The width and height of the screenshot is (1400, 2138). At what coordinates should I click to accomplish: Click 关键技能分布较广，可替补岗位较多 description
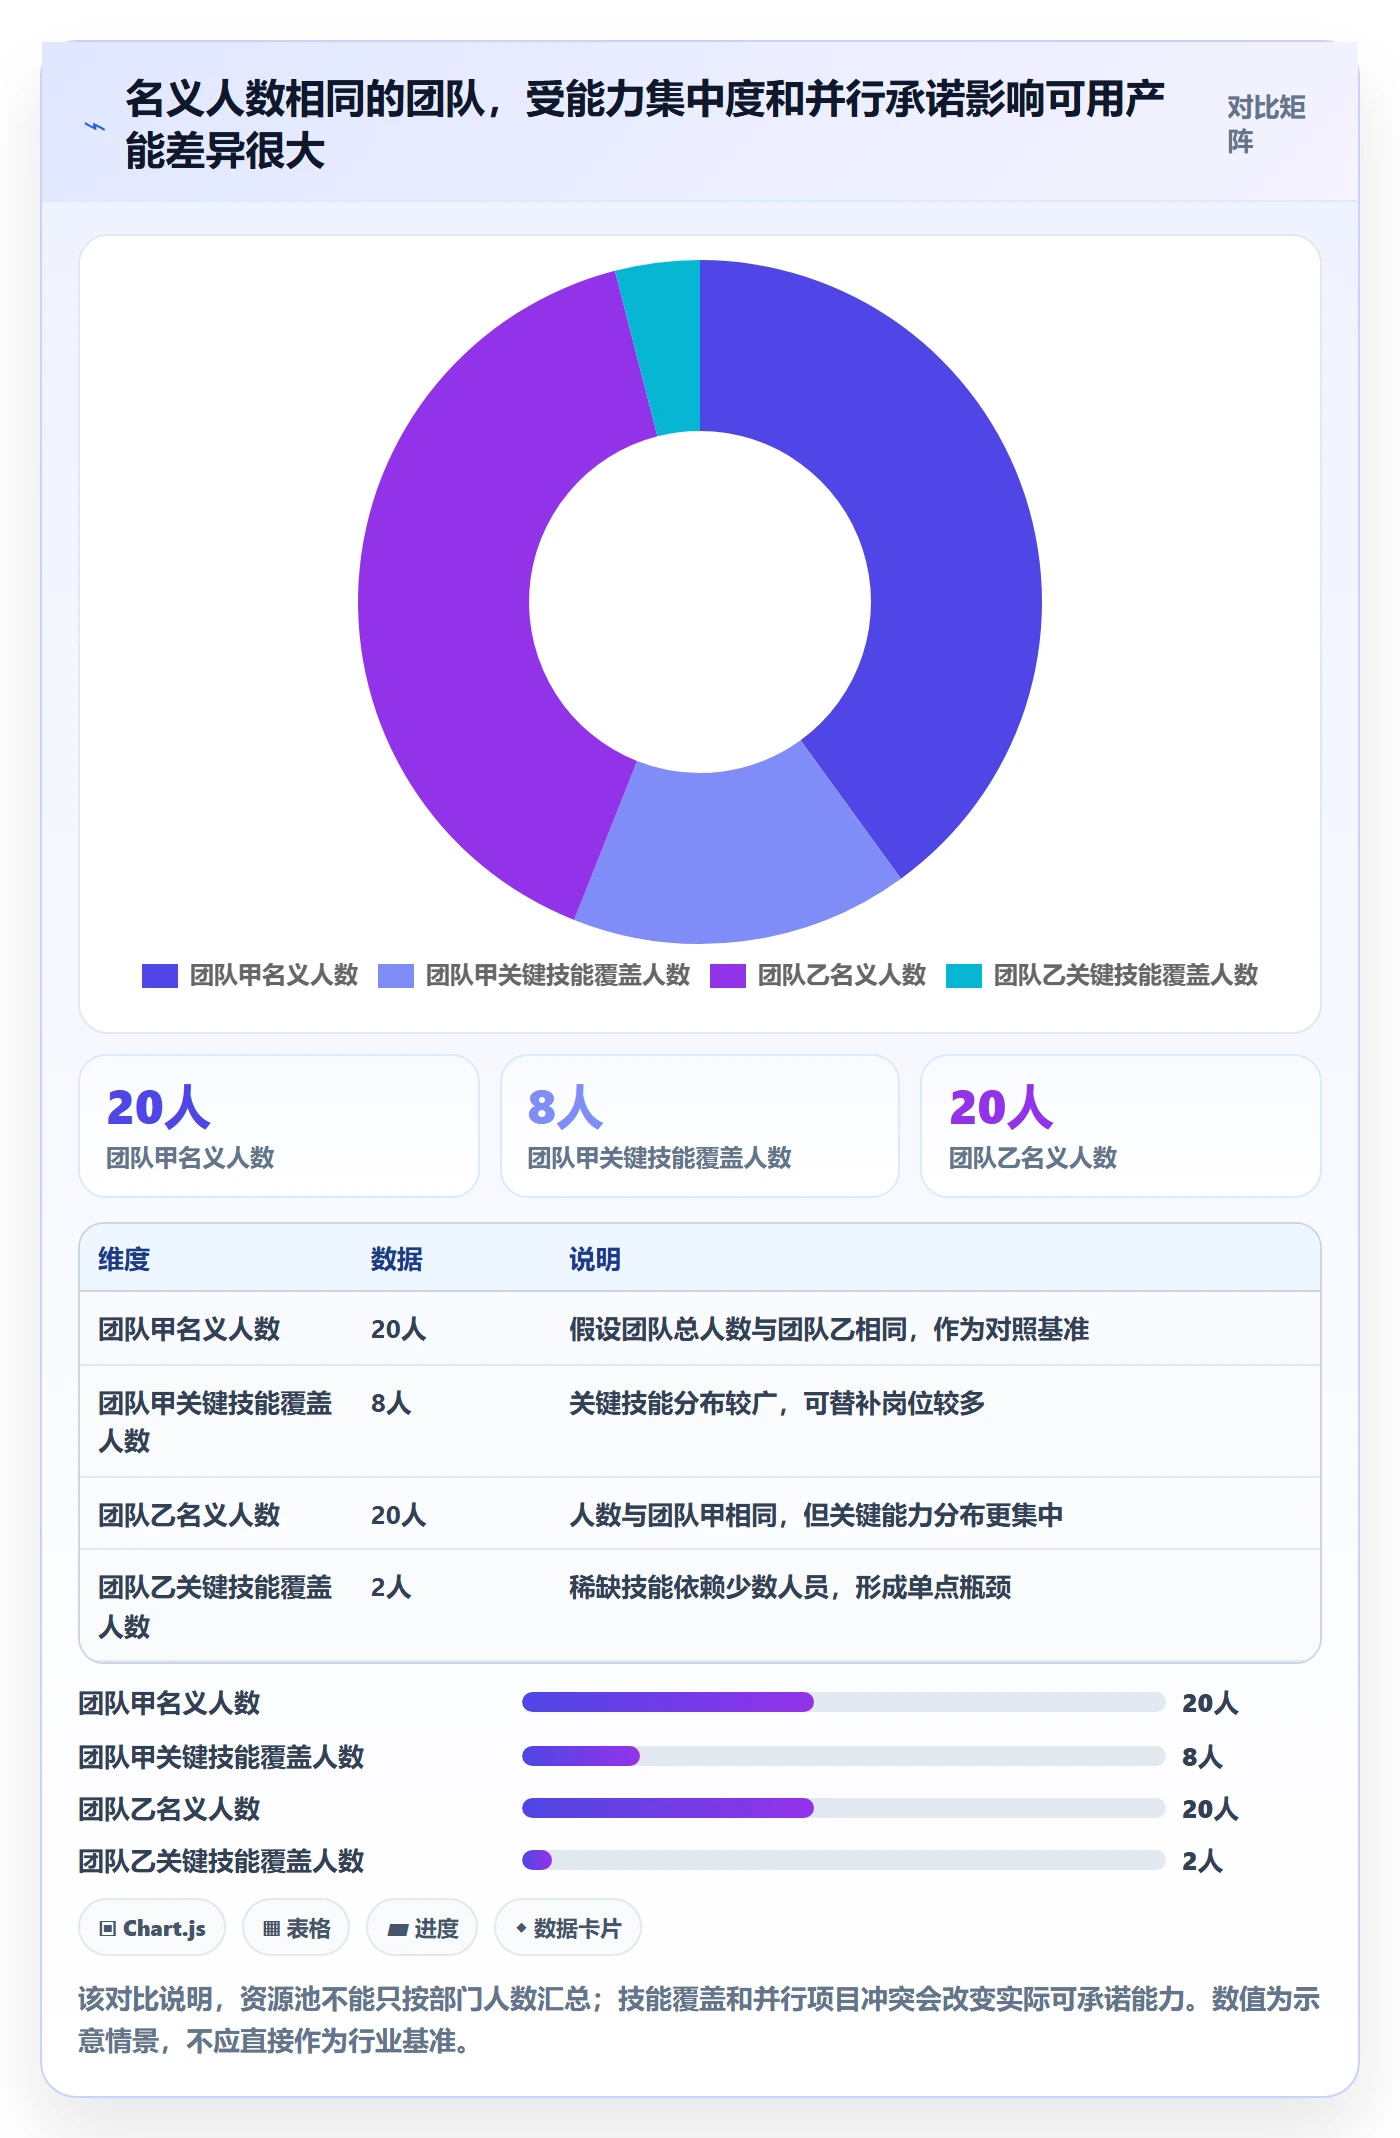pyautogui.click(x=777, y=1403)
